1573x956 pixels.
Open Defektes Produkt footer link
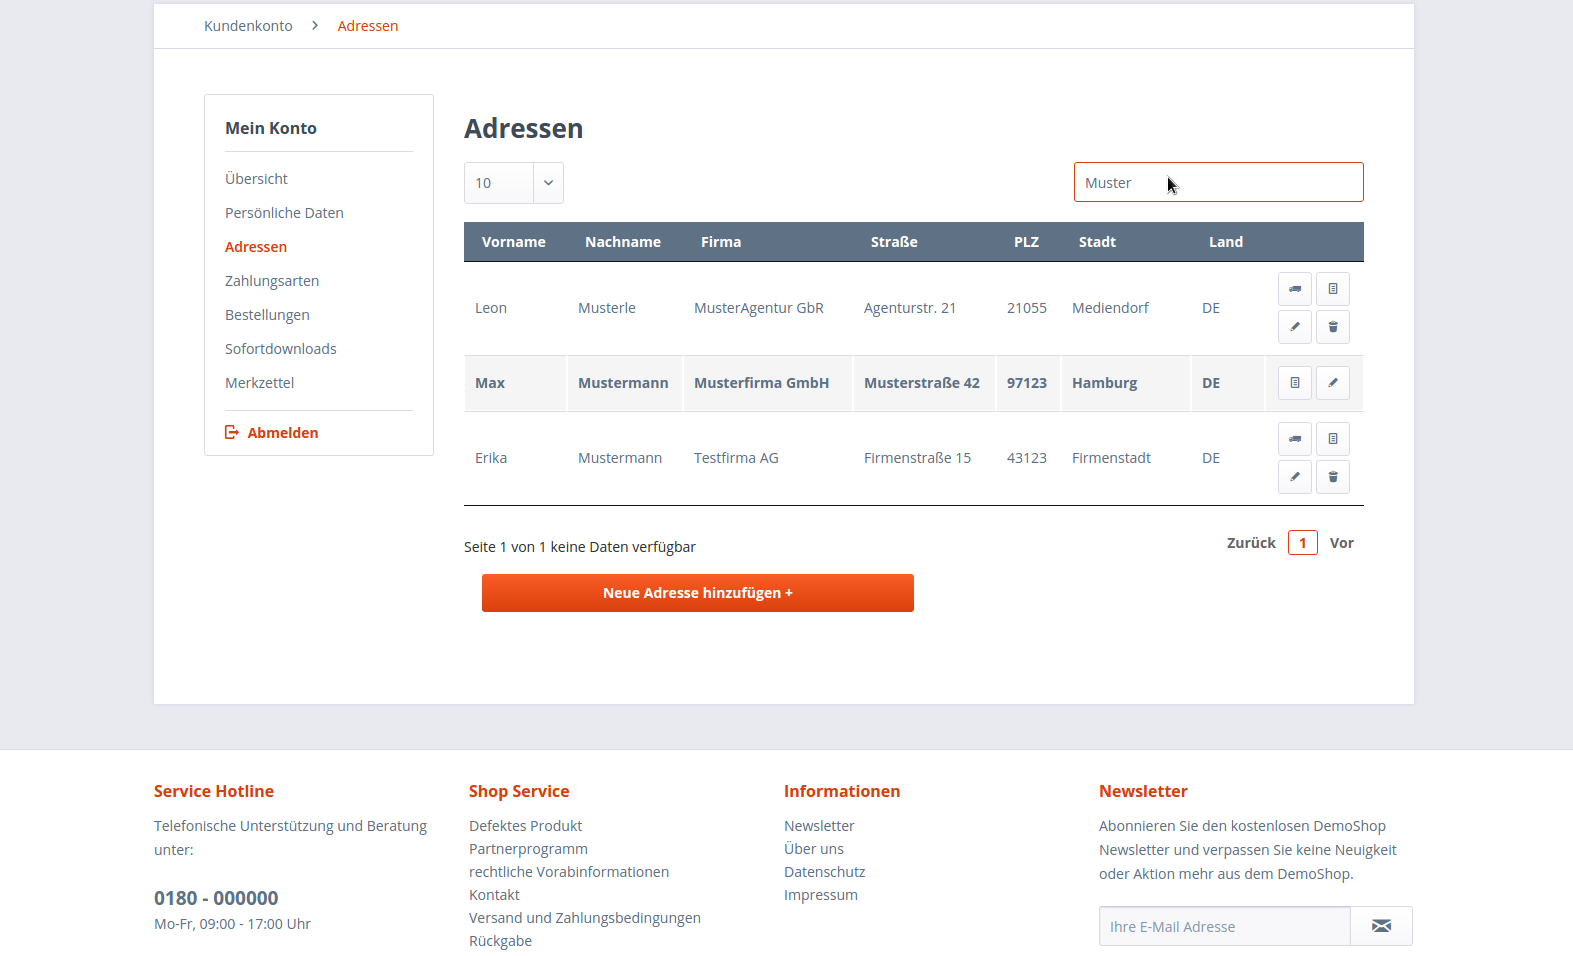[x=525, y=826]
